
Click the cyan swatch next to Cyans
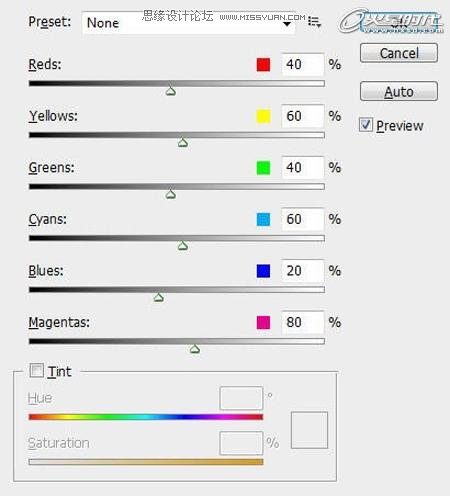(263, 219)
